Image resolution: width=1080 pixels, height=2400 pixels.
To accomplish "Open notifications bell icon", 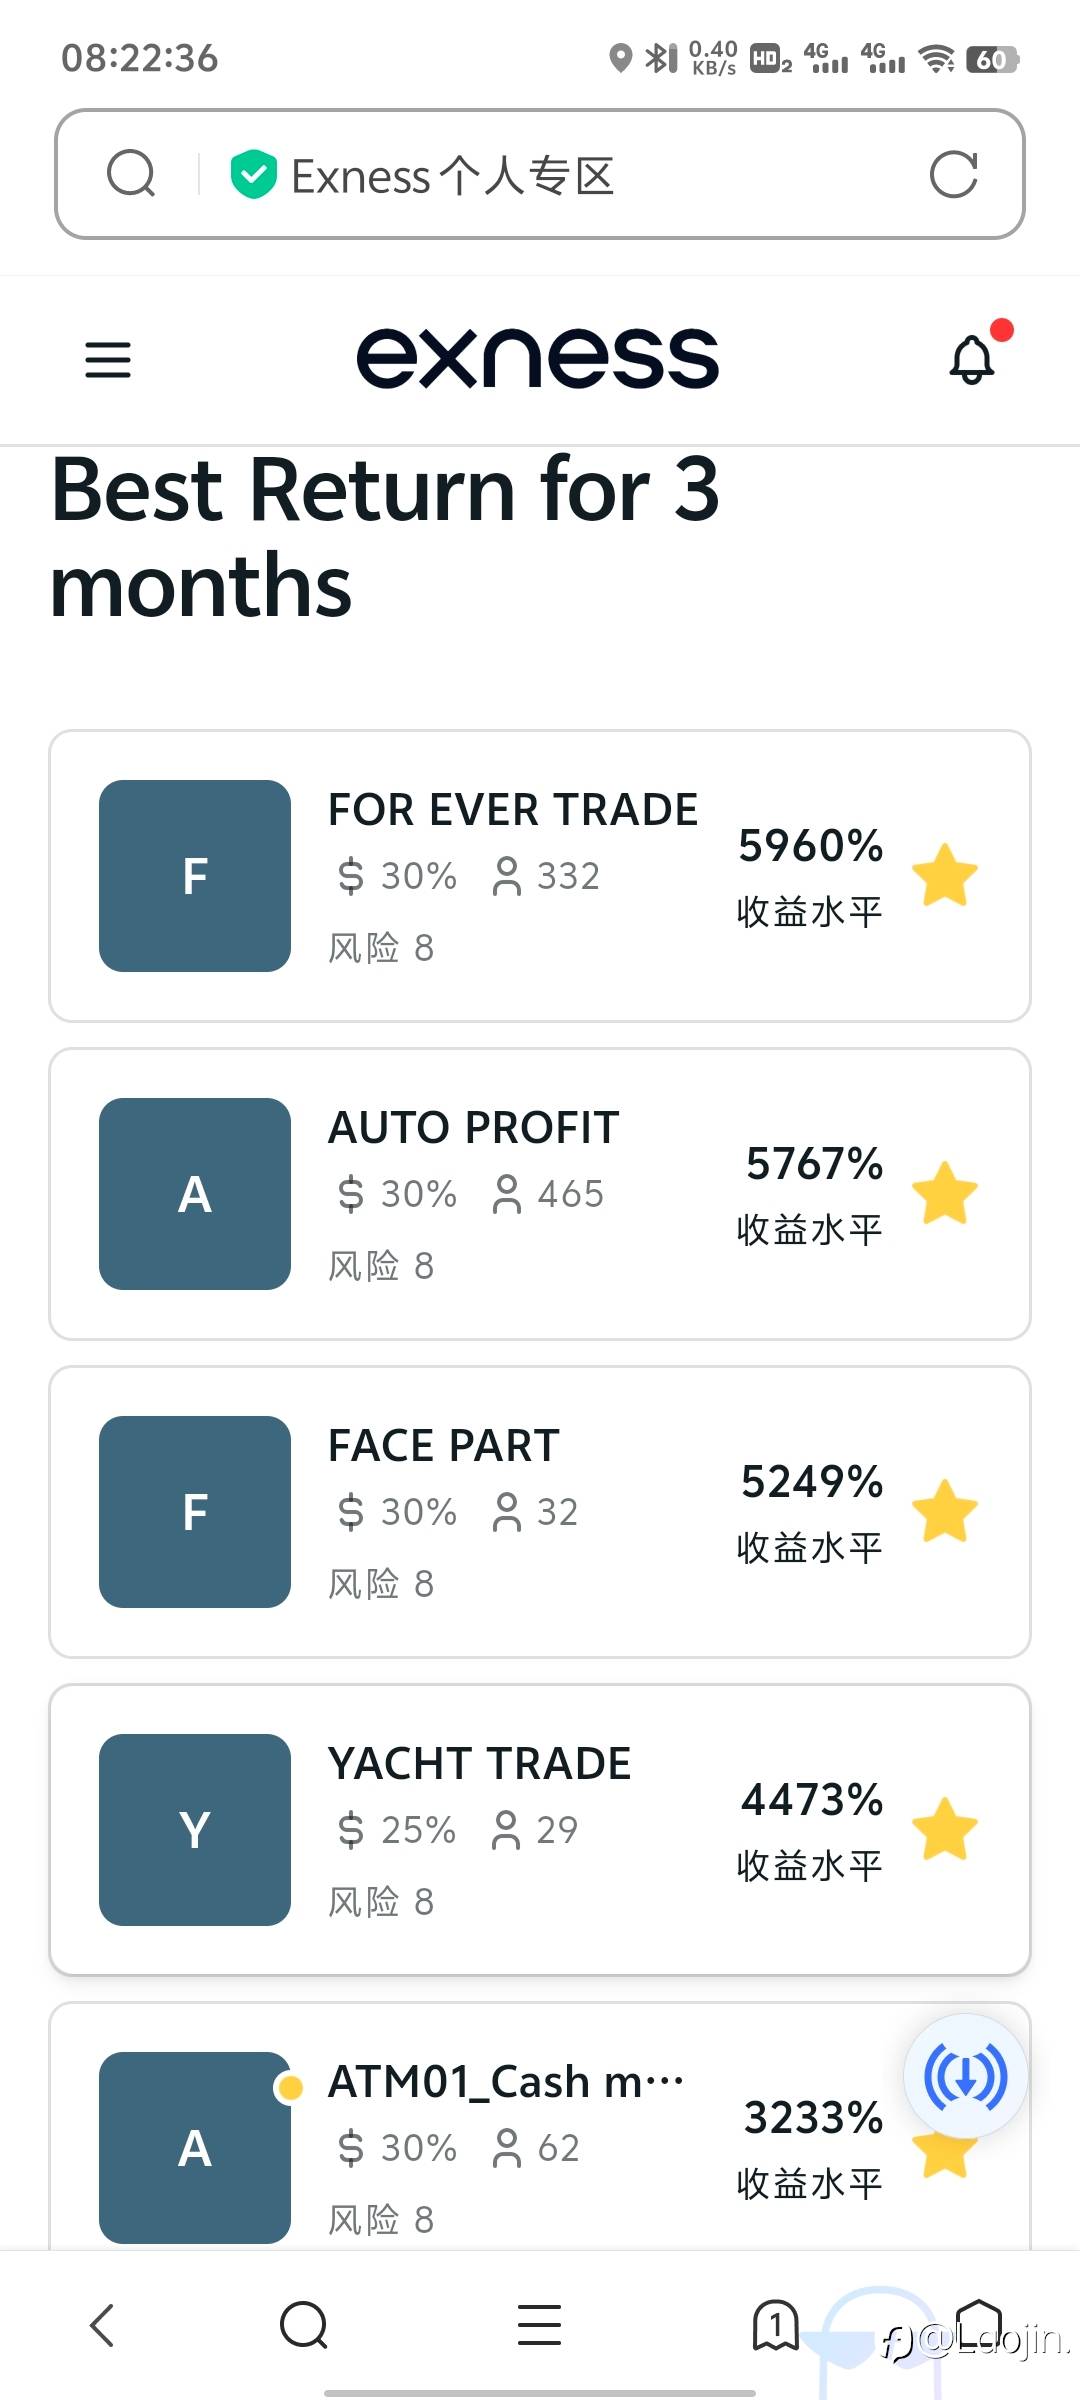I will 972,360.
